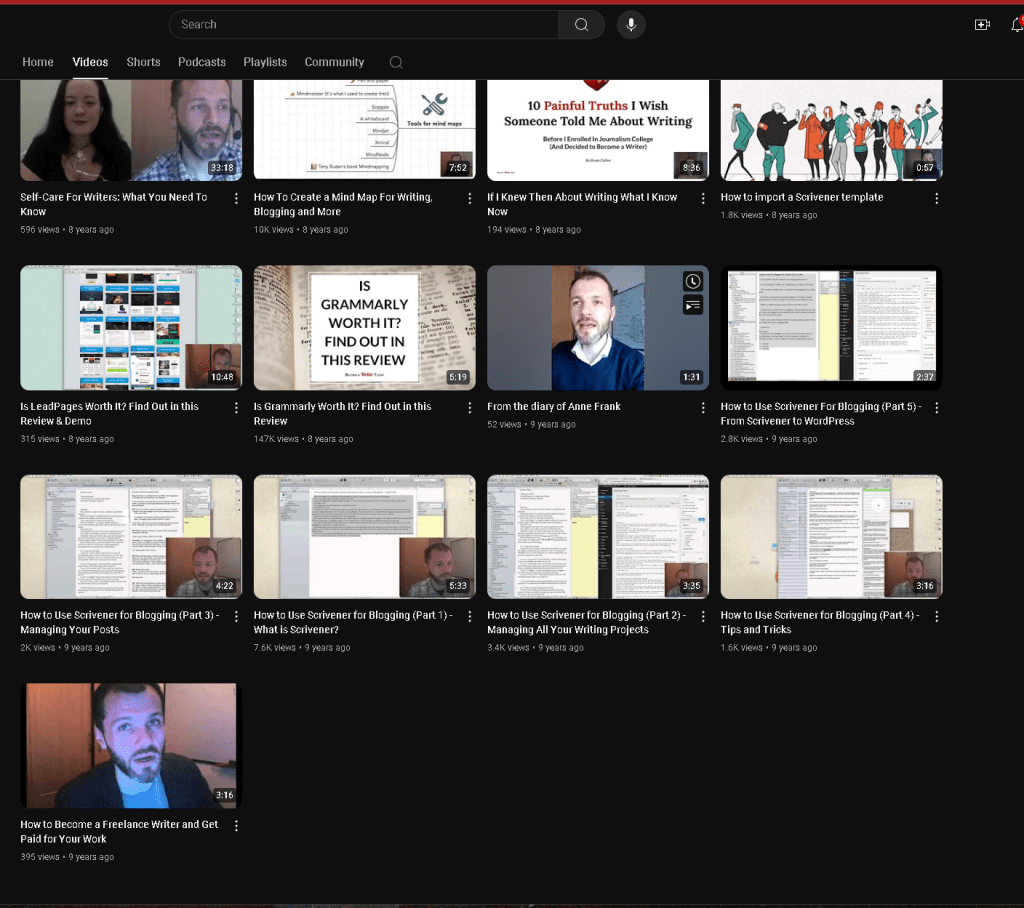
Task: Open the Playlists tab
Action: tap(265, 62)
